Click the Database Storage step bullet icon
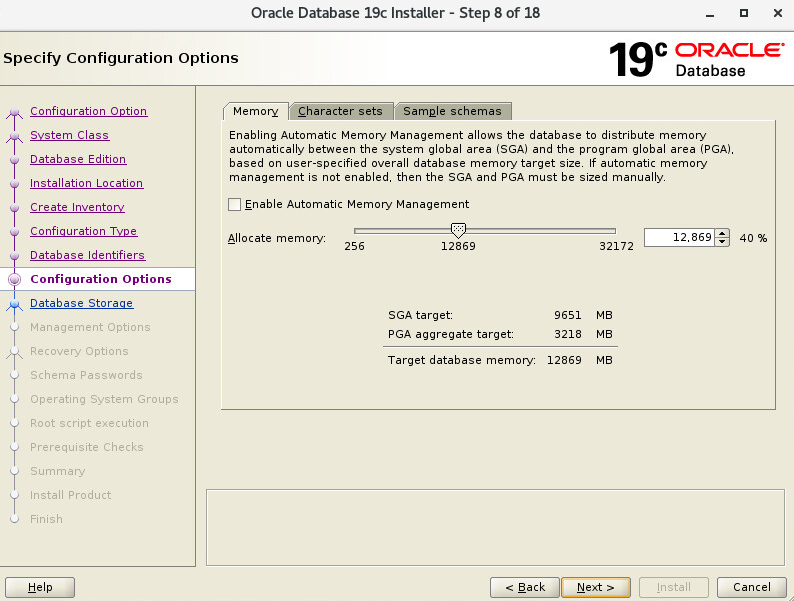Viewport: 794px width, 601px height. (15, 304)
